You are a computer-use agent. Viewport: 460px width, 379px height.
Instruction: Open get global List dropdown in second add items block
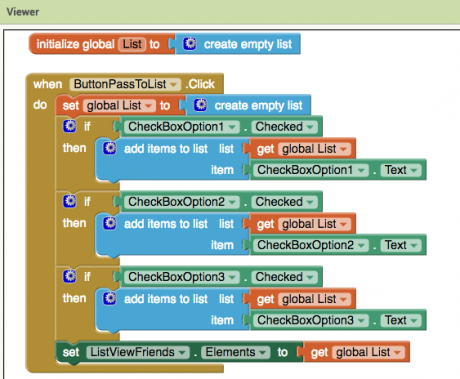click(314, 224)
